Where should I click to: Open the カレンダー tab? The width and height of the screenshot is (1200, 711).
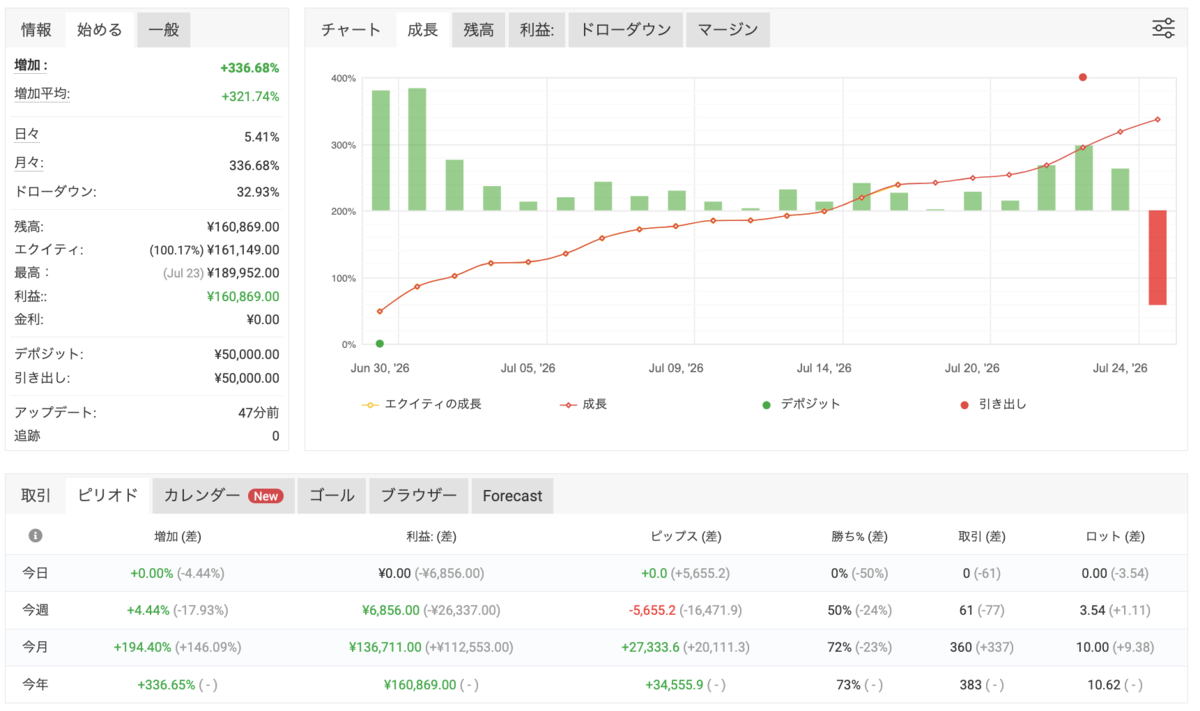[x=223, y=495]
